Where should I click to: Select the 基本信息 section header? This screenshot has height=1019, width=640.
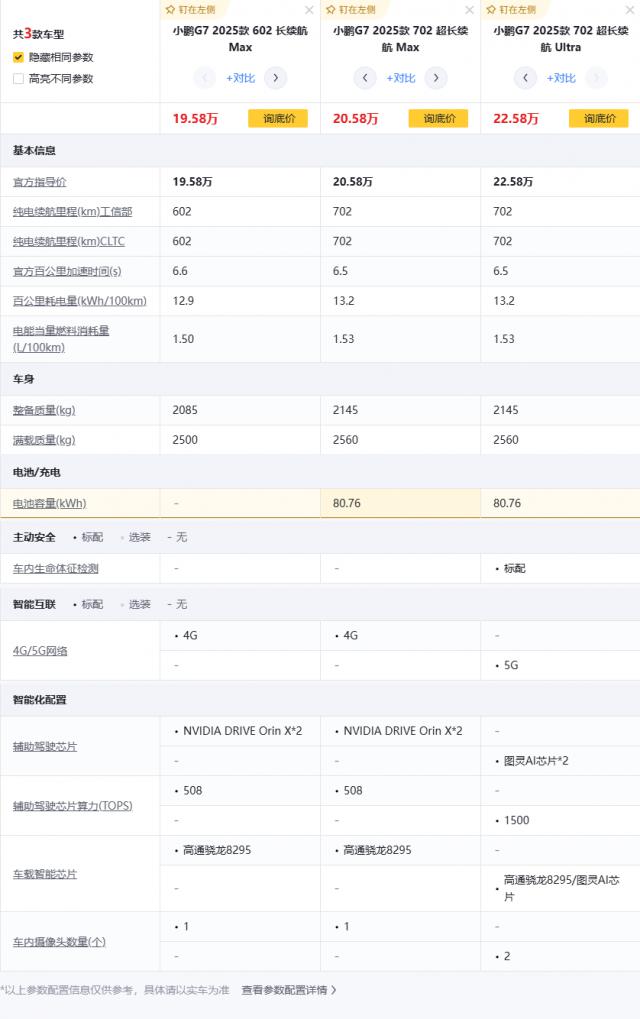coord(34,151)
